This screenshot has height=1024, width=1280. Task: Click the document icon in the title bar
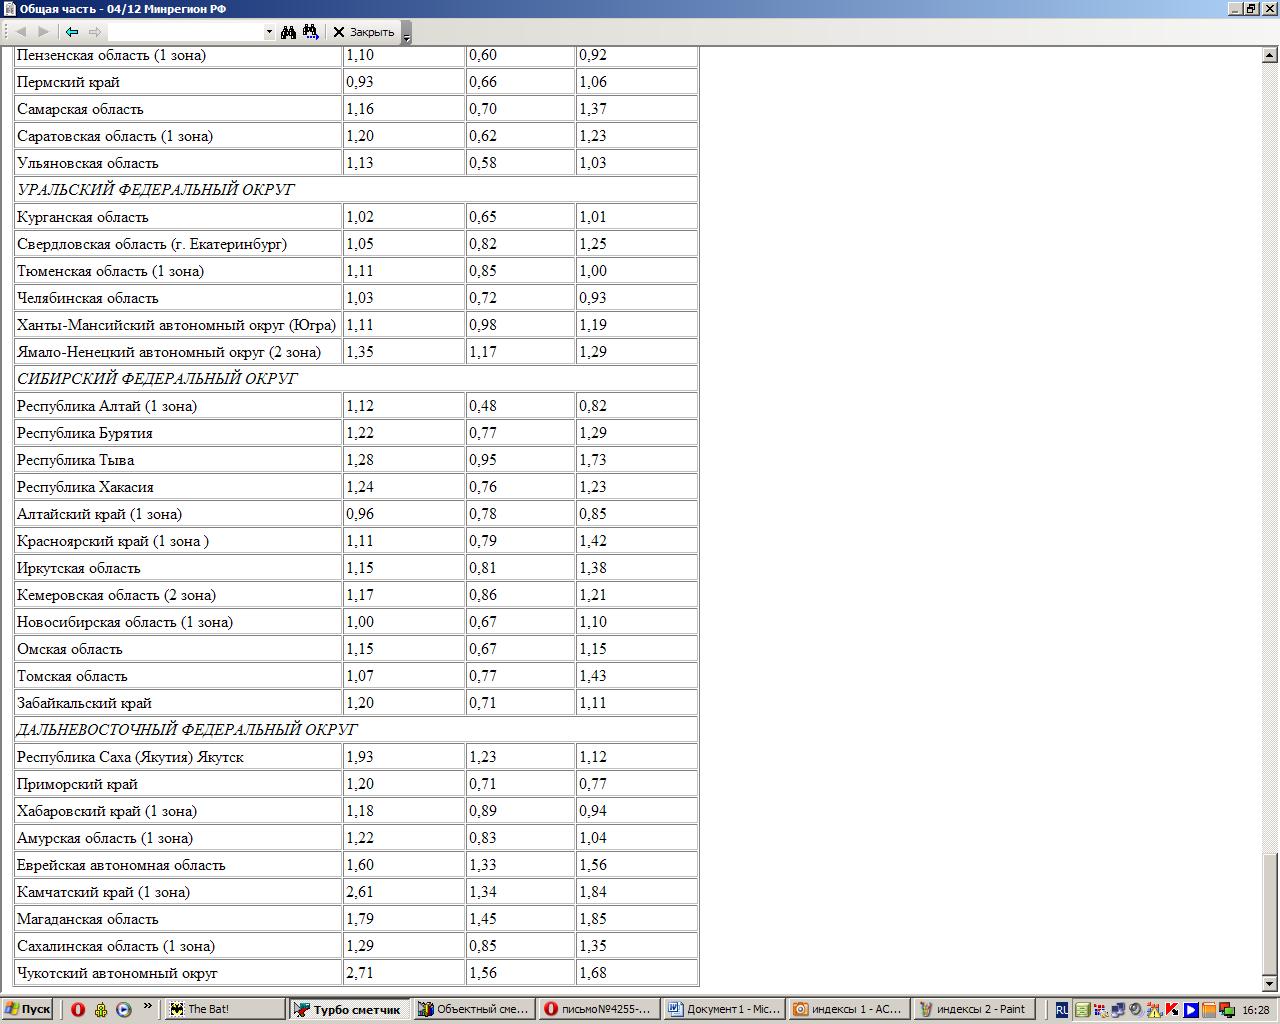10,9
